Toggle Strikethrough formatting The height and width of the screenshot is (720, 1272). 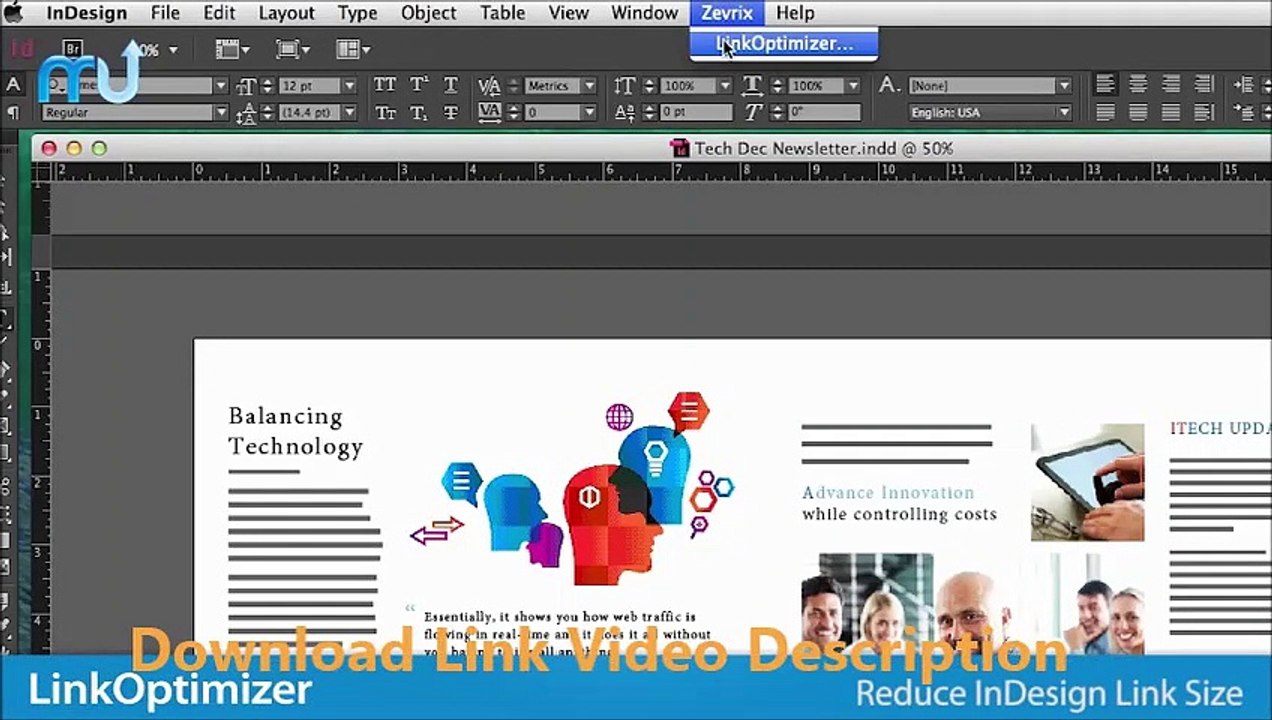451,112
